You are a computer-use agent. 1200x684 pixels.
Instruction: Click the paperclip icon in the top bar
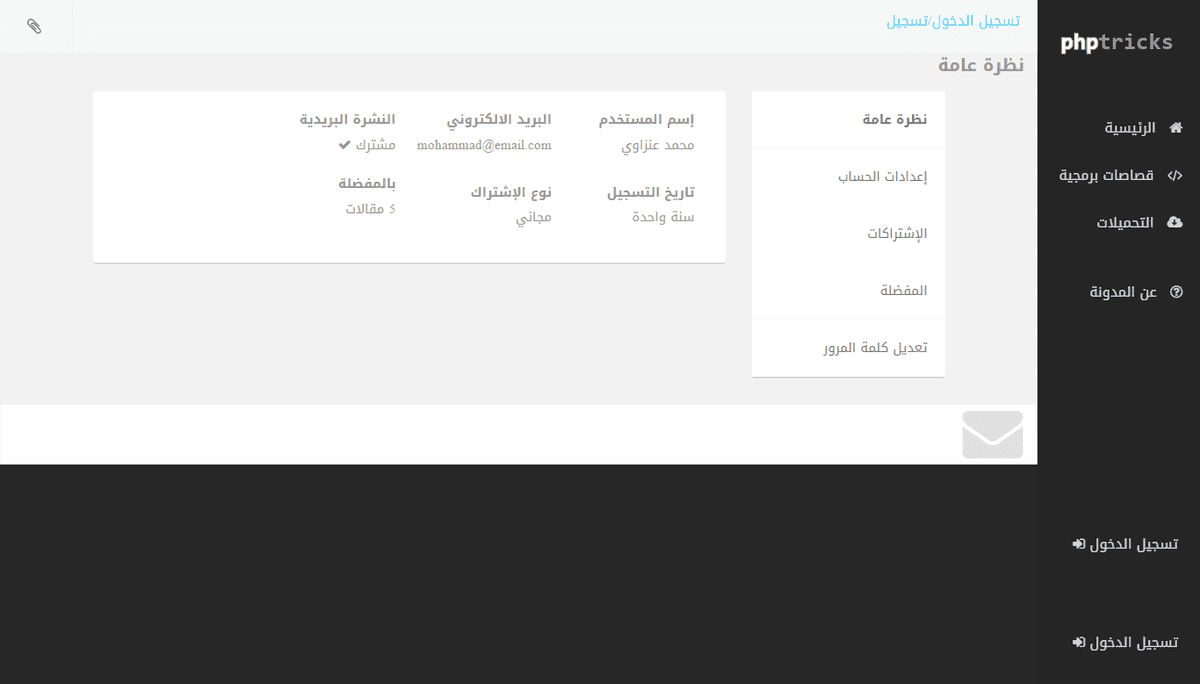point(34,26)
